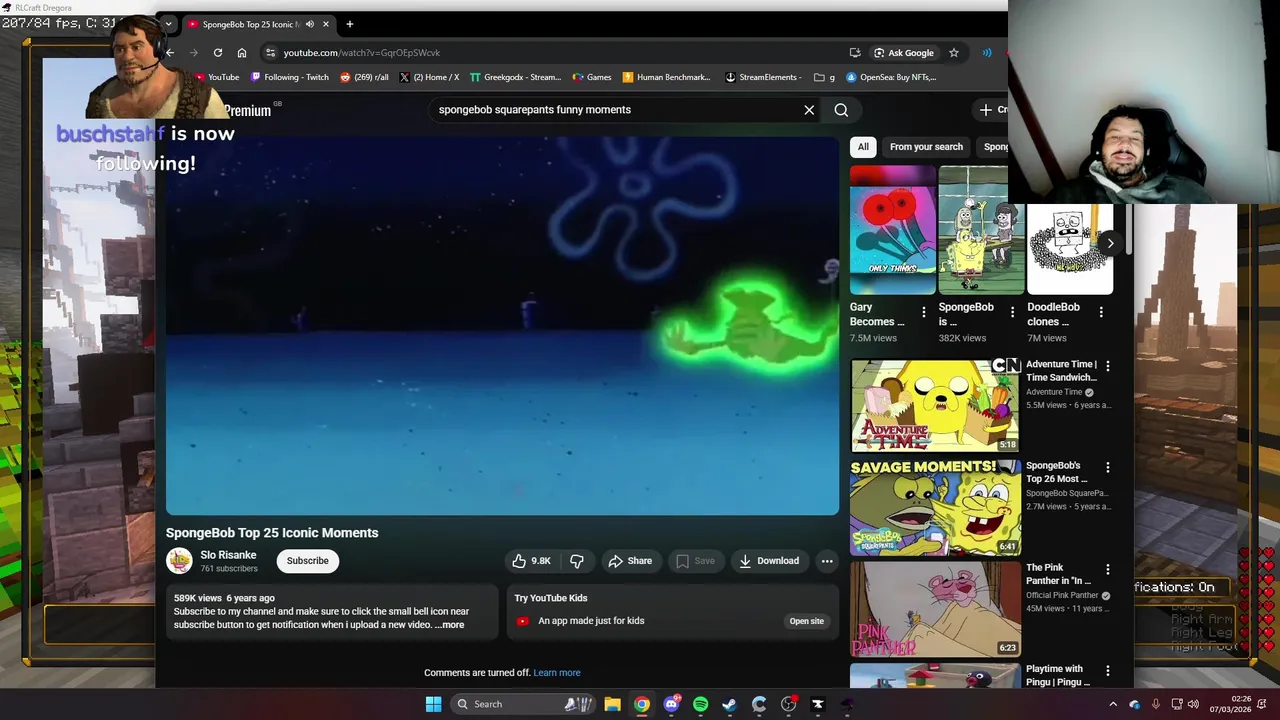Open the volume control in system tray
1280x720 pixels.
coord(1193,704)
